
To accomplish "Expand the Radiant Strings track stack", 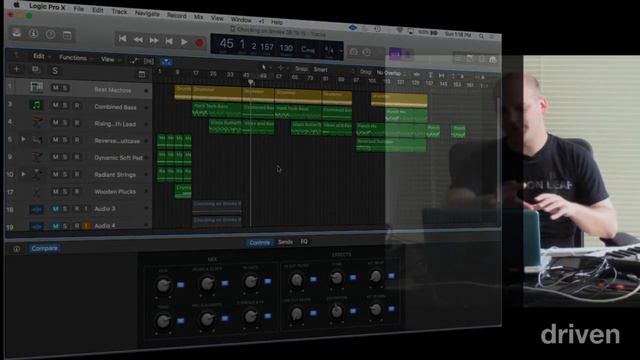I will click(23, 174).
